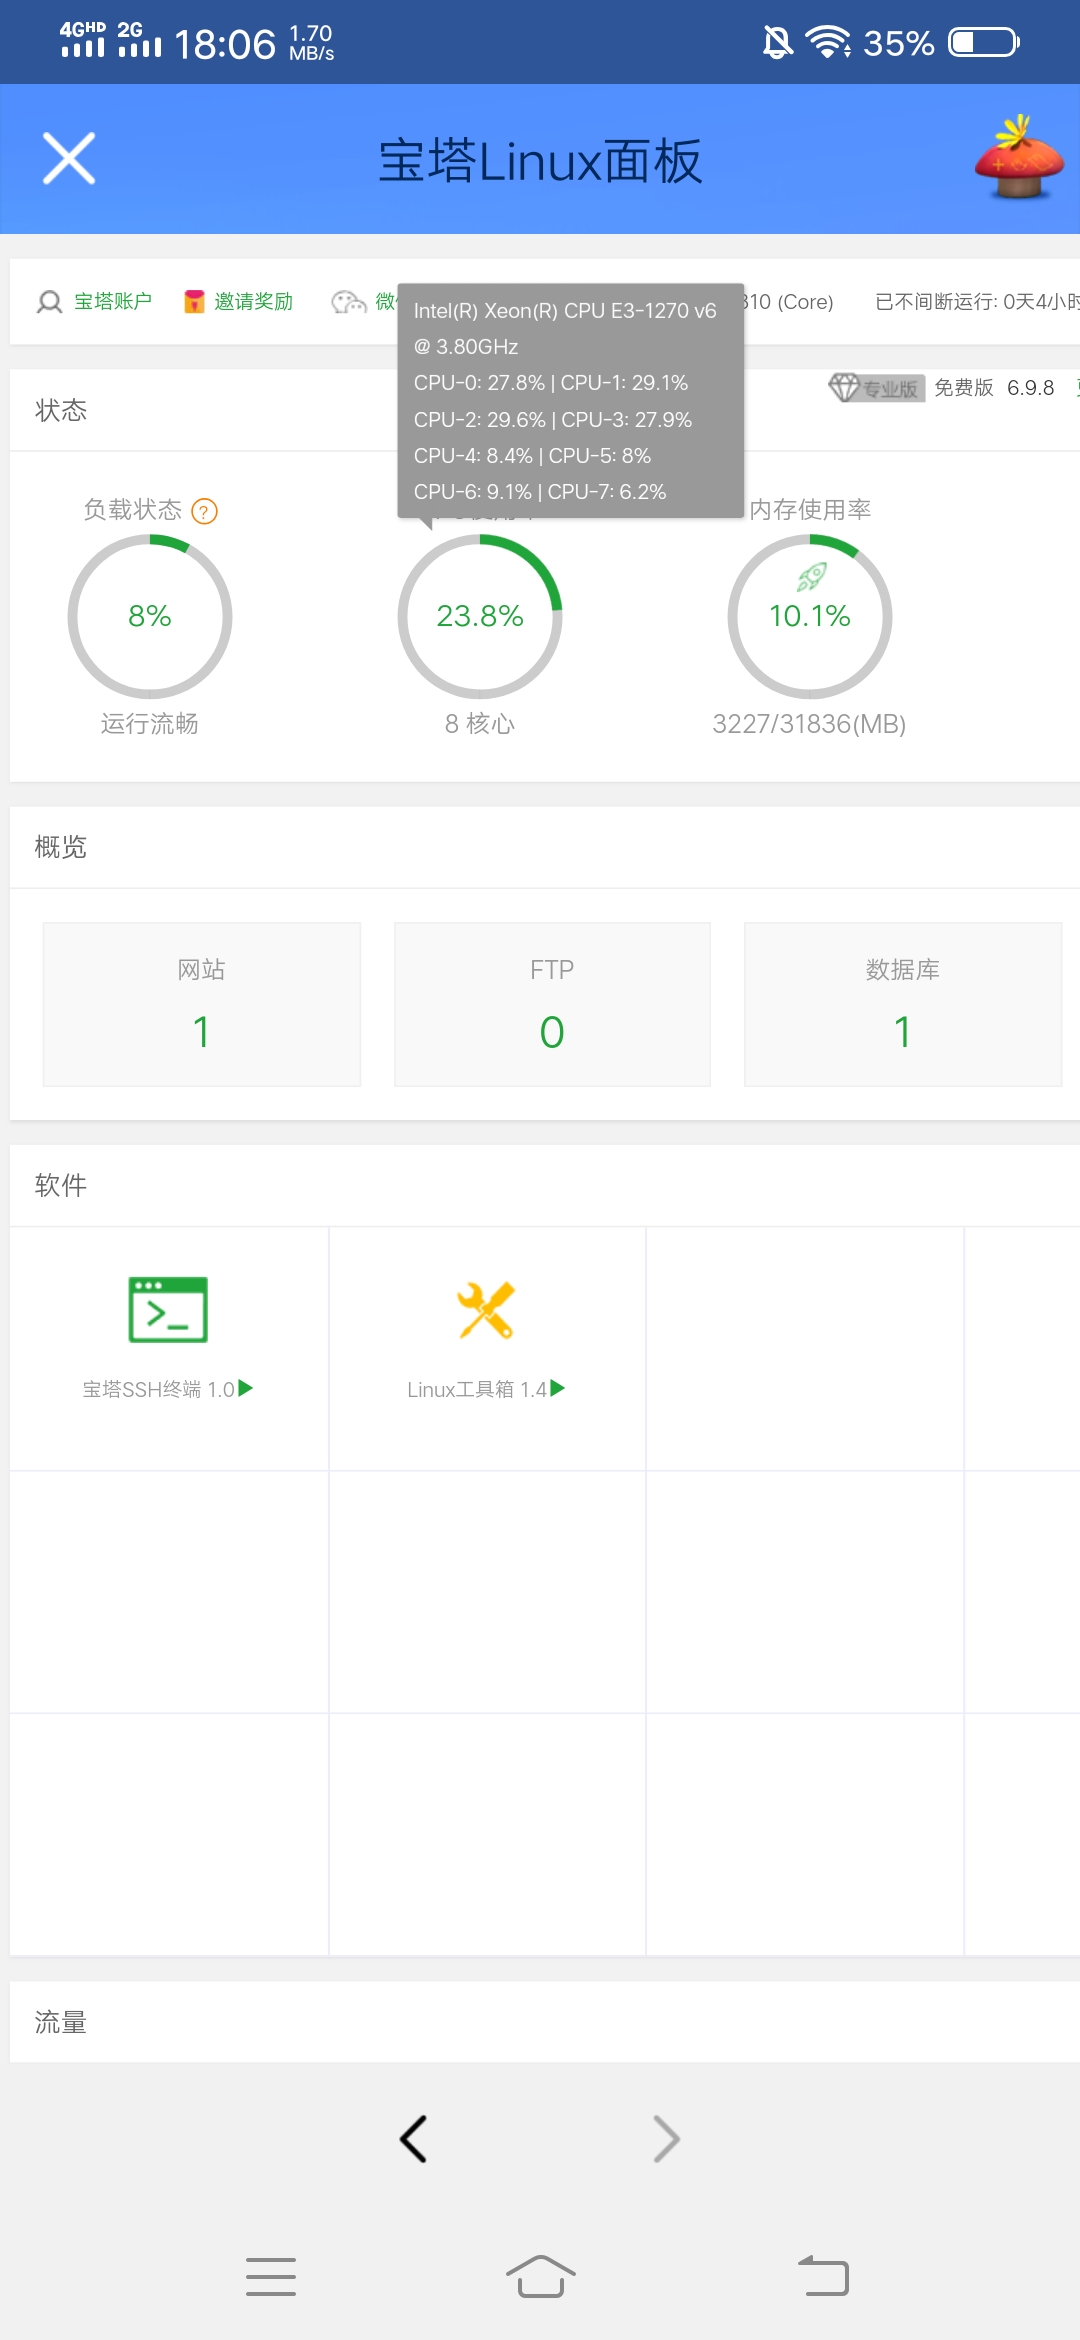Click memory value 3227/31836(MB)

(809, 723)
